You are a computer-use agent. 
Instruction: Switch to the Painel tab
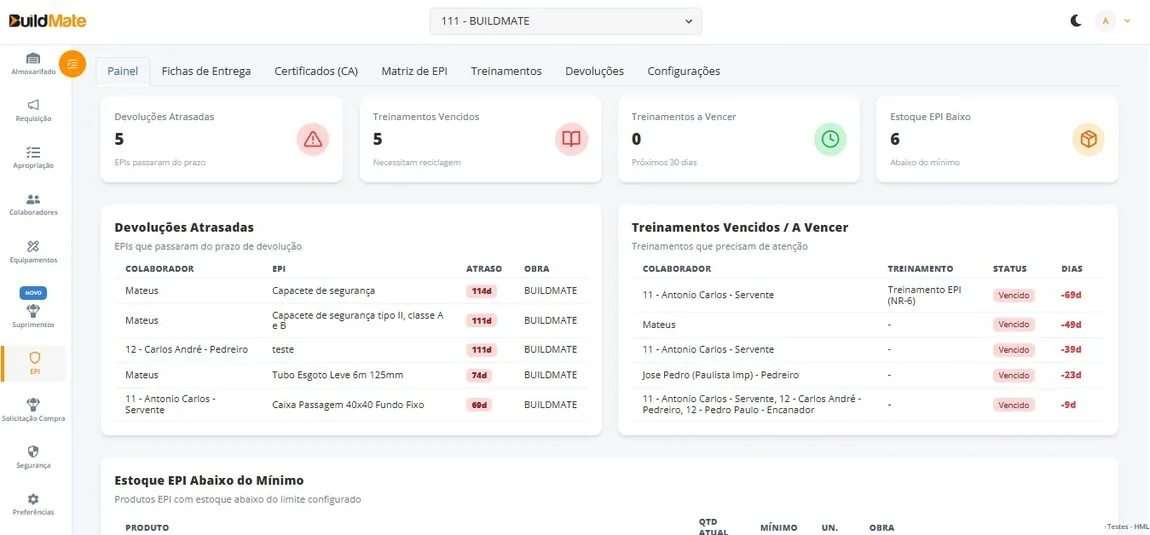pos(123,71)
